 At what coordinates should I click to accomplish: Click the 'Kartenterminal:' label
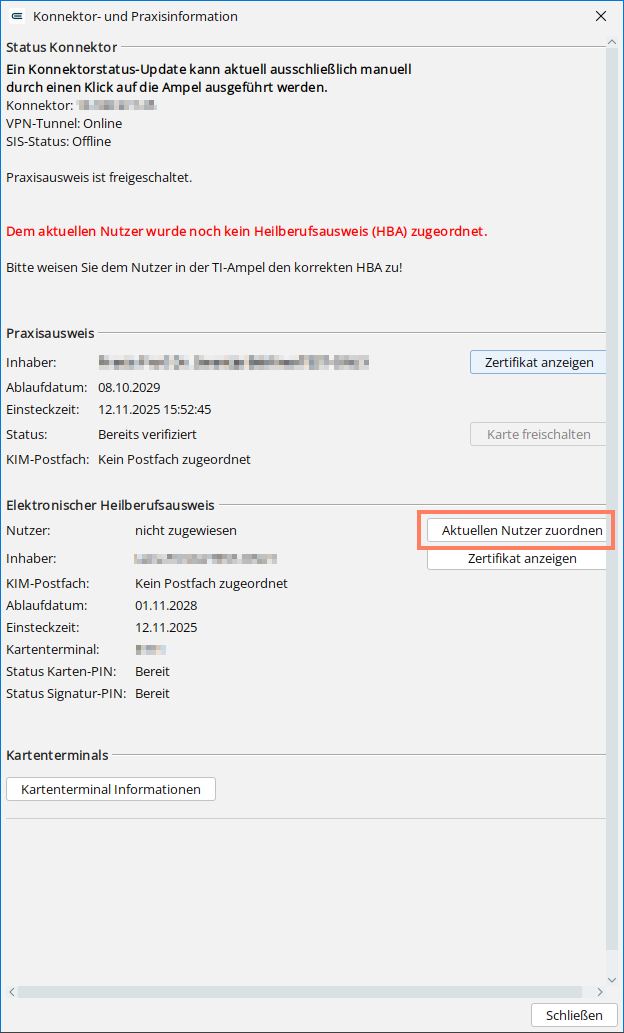click(53, 650)
